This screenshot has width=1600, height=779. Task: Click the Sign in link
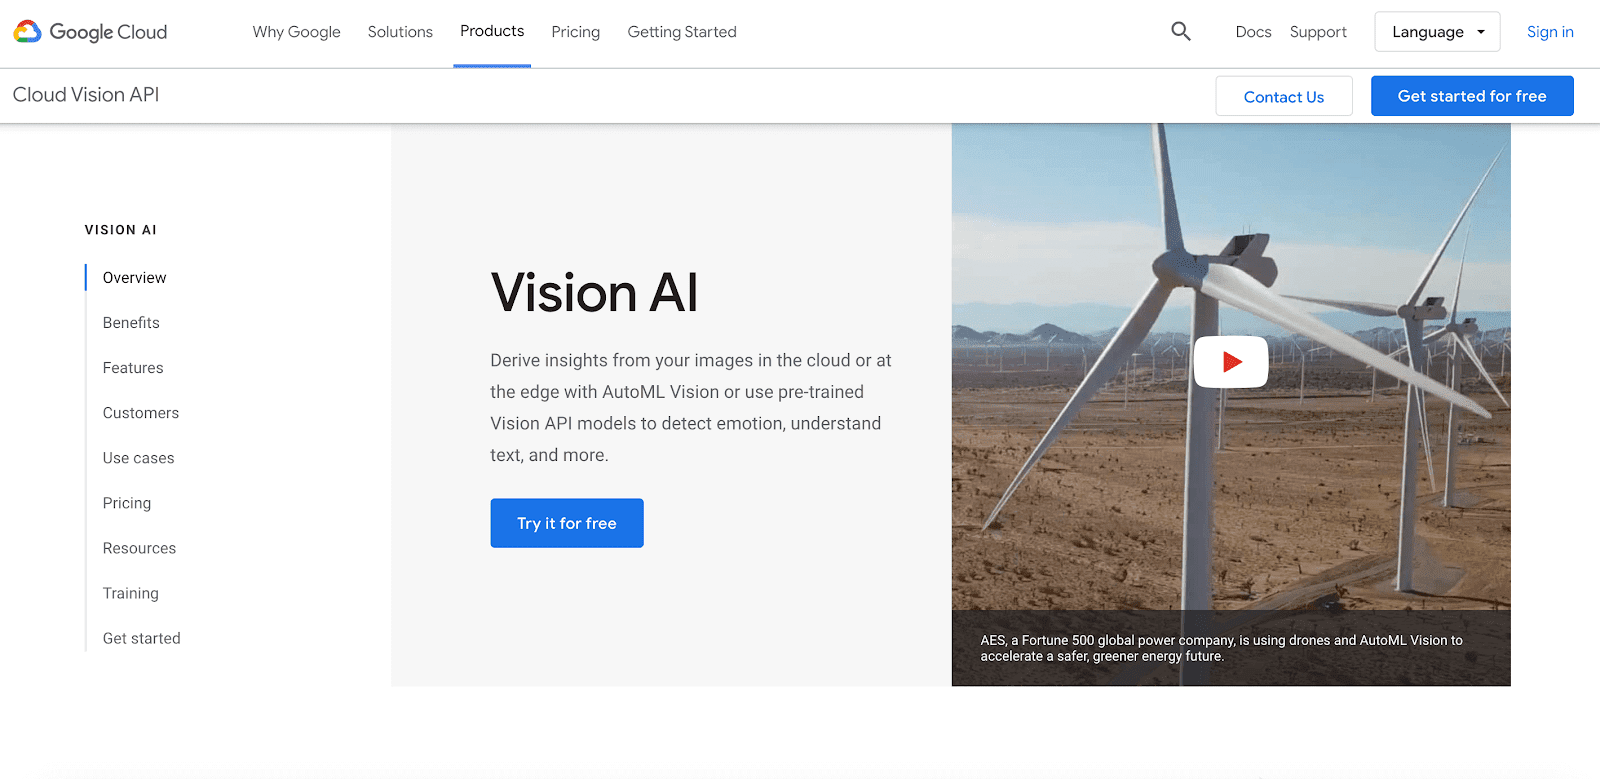click(x=1550, y=32)
